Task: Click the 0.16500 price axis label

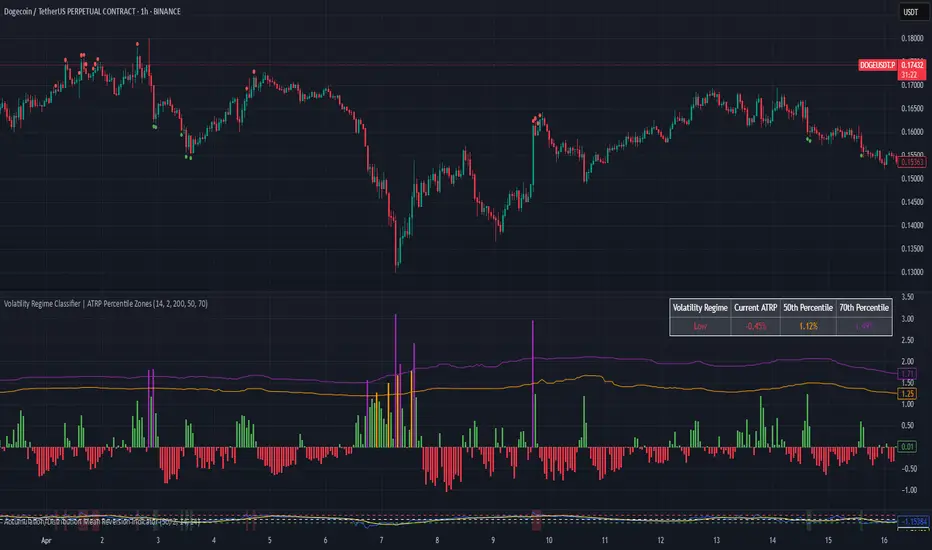Action: [x=912, y=109]
